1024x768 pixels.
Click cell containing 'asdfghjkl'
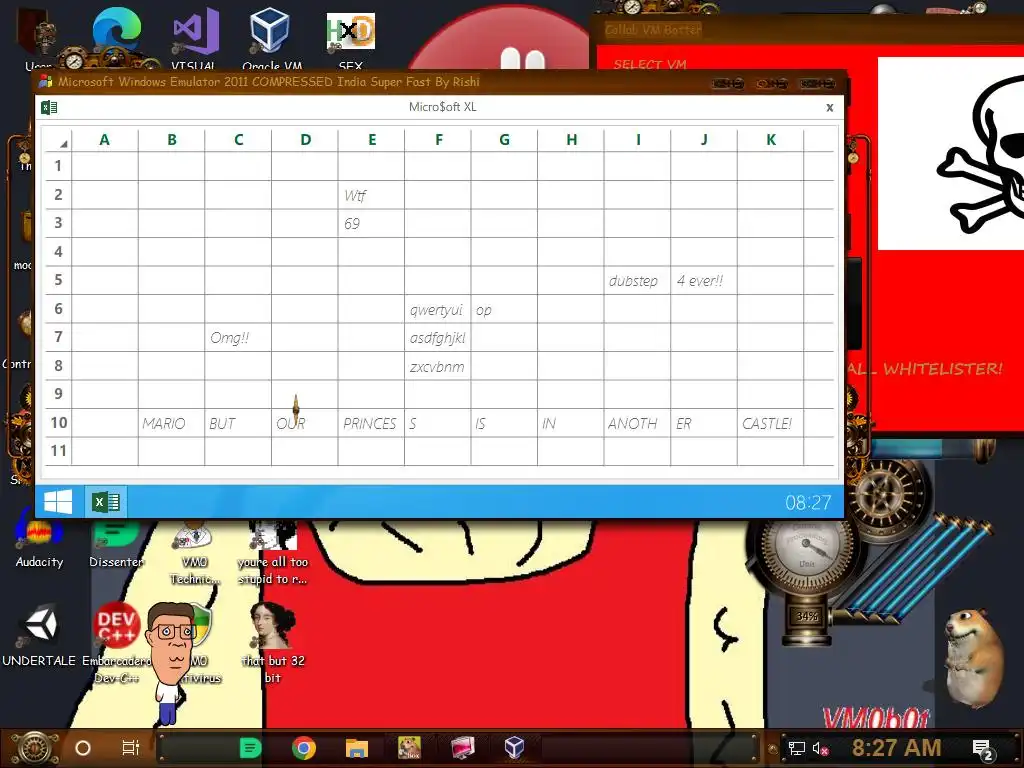click(x=438, y=338)
